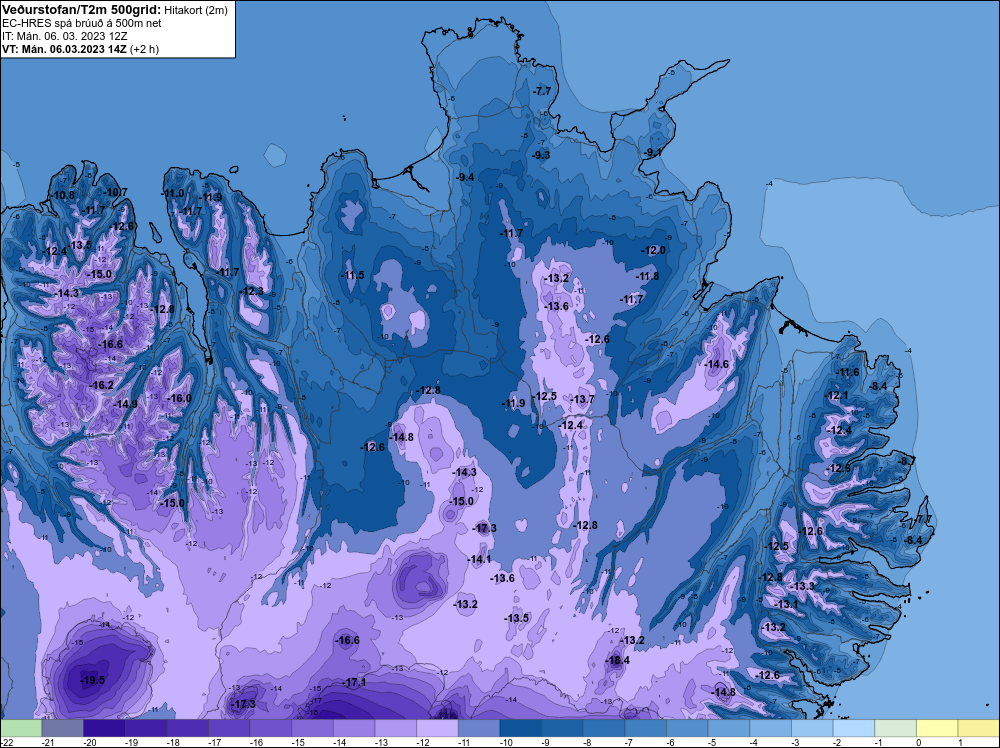Screen dimensions: 1000x748
Task: Pick the dark blue legend swatch right of -10
Action: [x=520, y=728]
